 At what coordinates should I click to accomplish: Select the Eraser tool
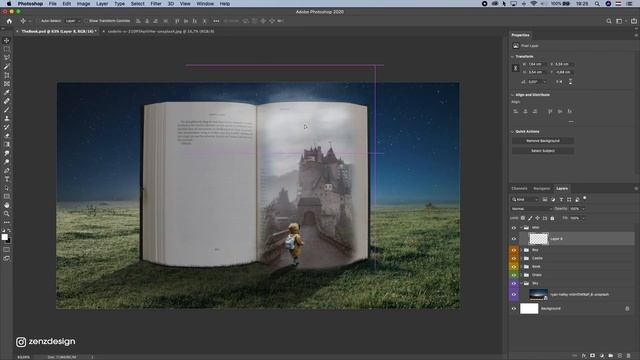(x=7, y=136)
